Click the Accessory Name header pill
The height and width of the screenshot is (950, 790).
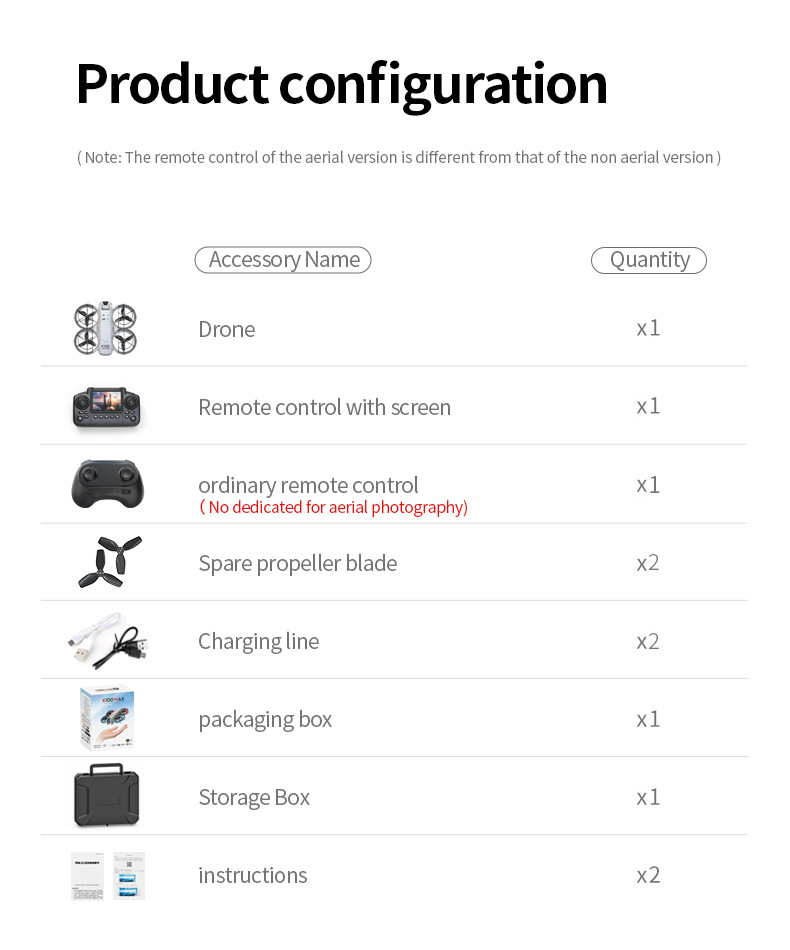pos(283,260)
